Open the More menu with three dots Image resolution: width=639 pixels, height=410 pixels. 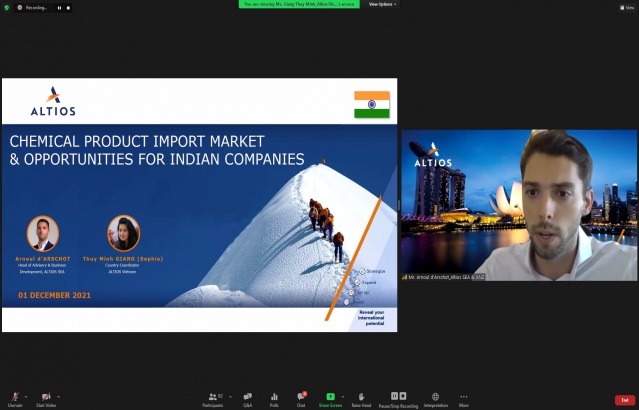point(464,399)
